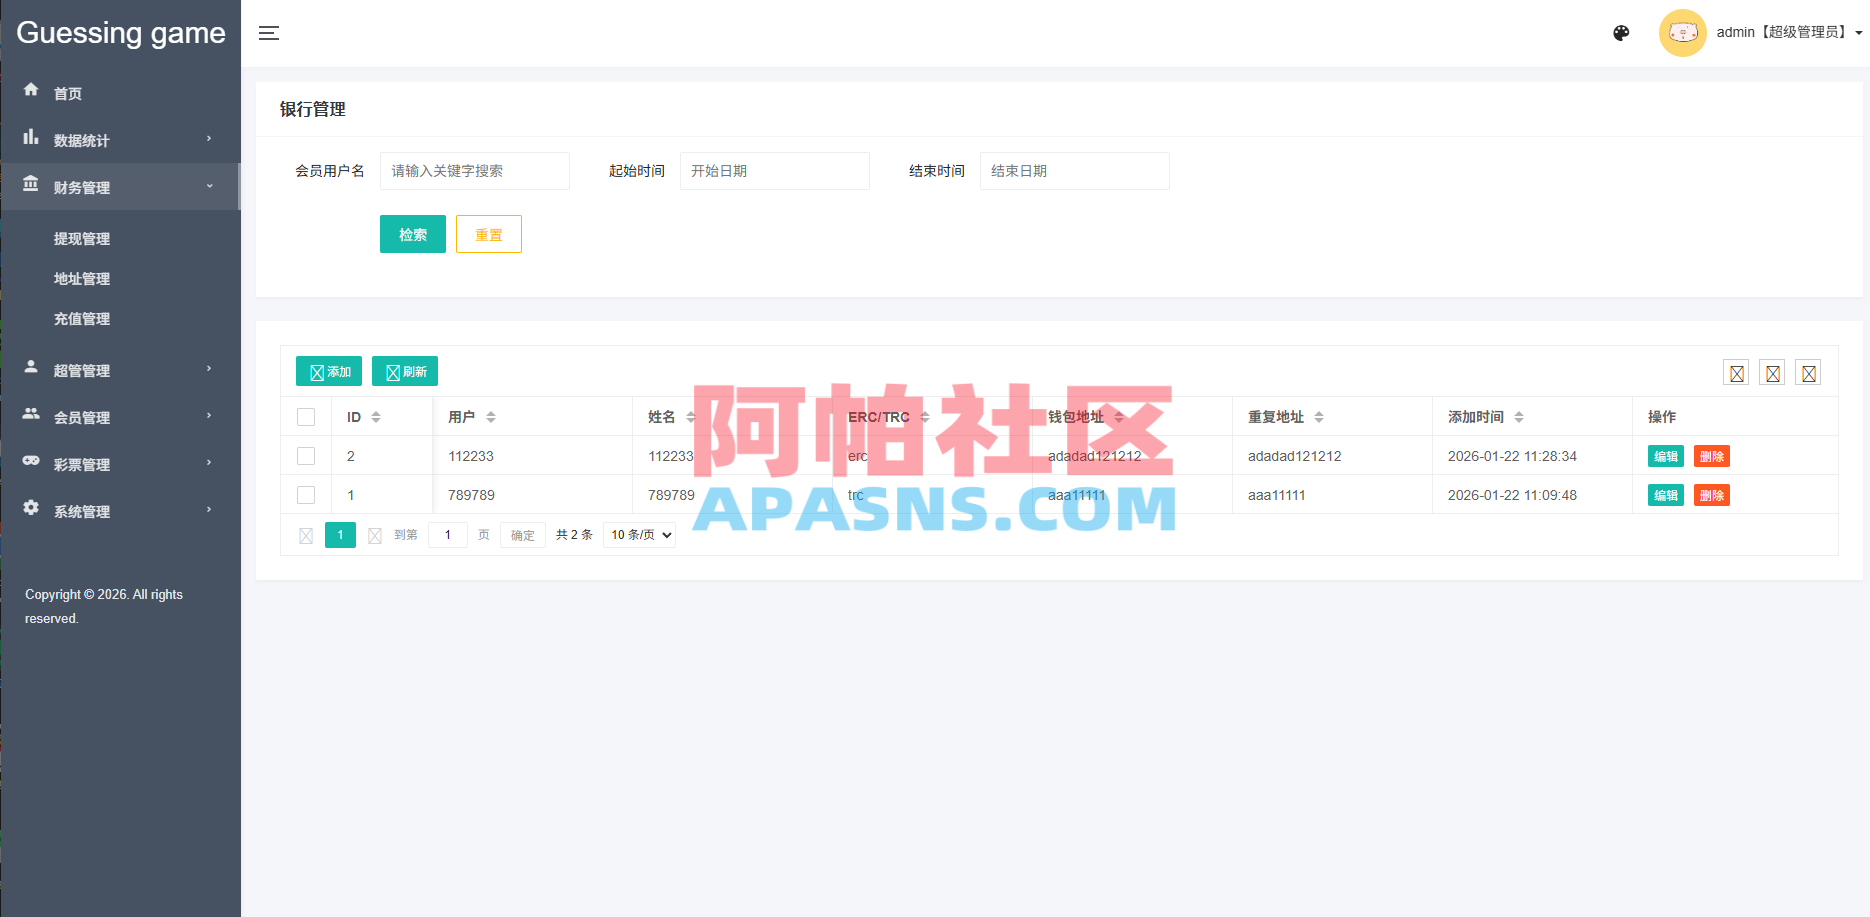Edit the row with user 789789
Viewport: 1870px width, 917px height.
click(x=1666, y=495)
